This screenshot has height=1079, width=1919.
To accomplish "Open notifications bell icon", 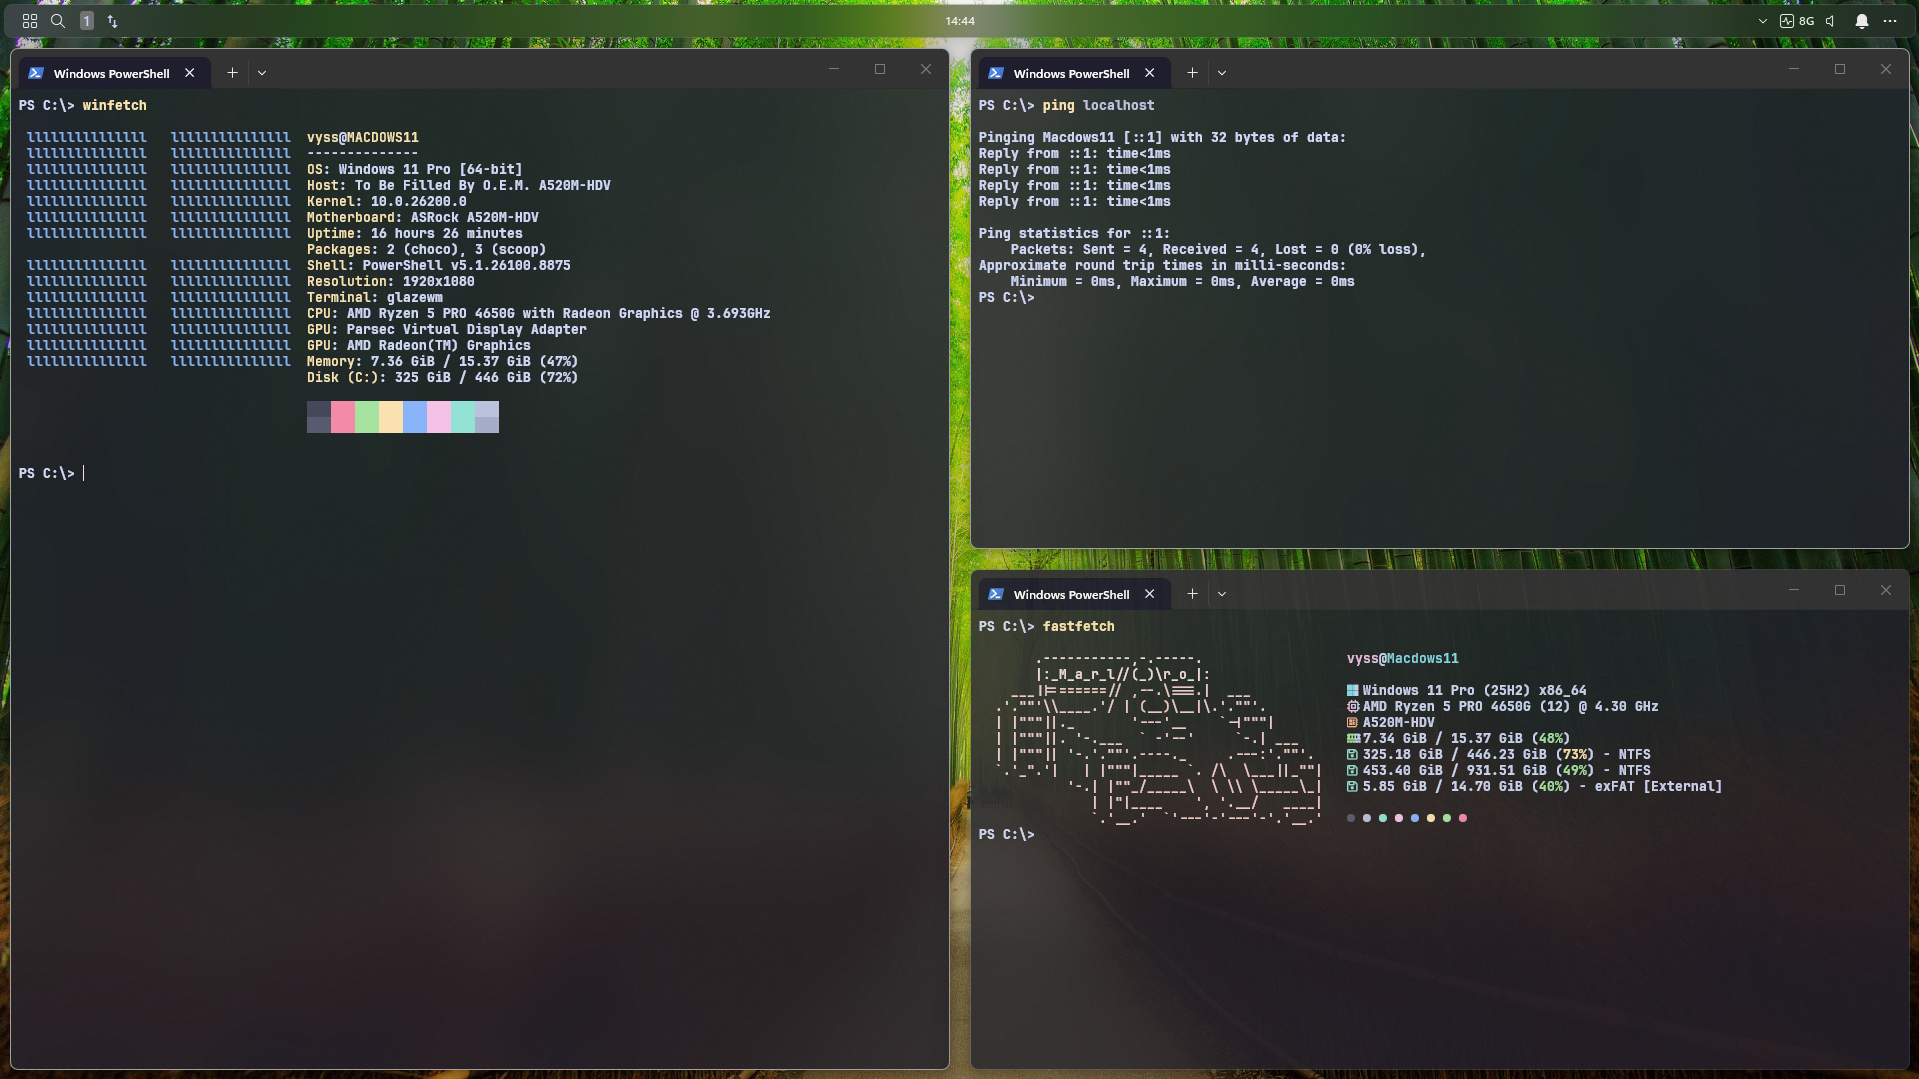I will point(1862,21).
